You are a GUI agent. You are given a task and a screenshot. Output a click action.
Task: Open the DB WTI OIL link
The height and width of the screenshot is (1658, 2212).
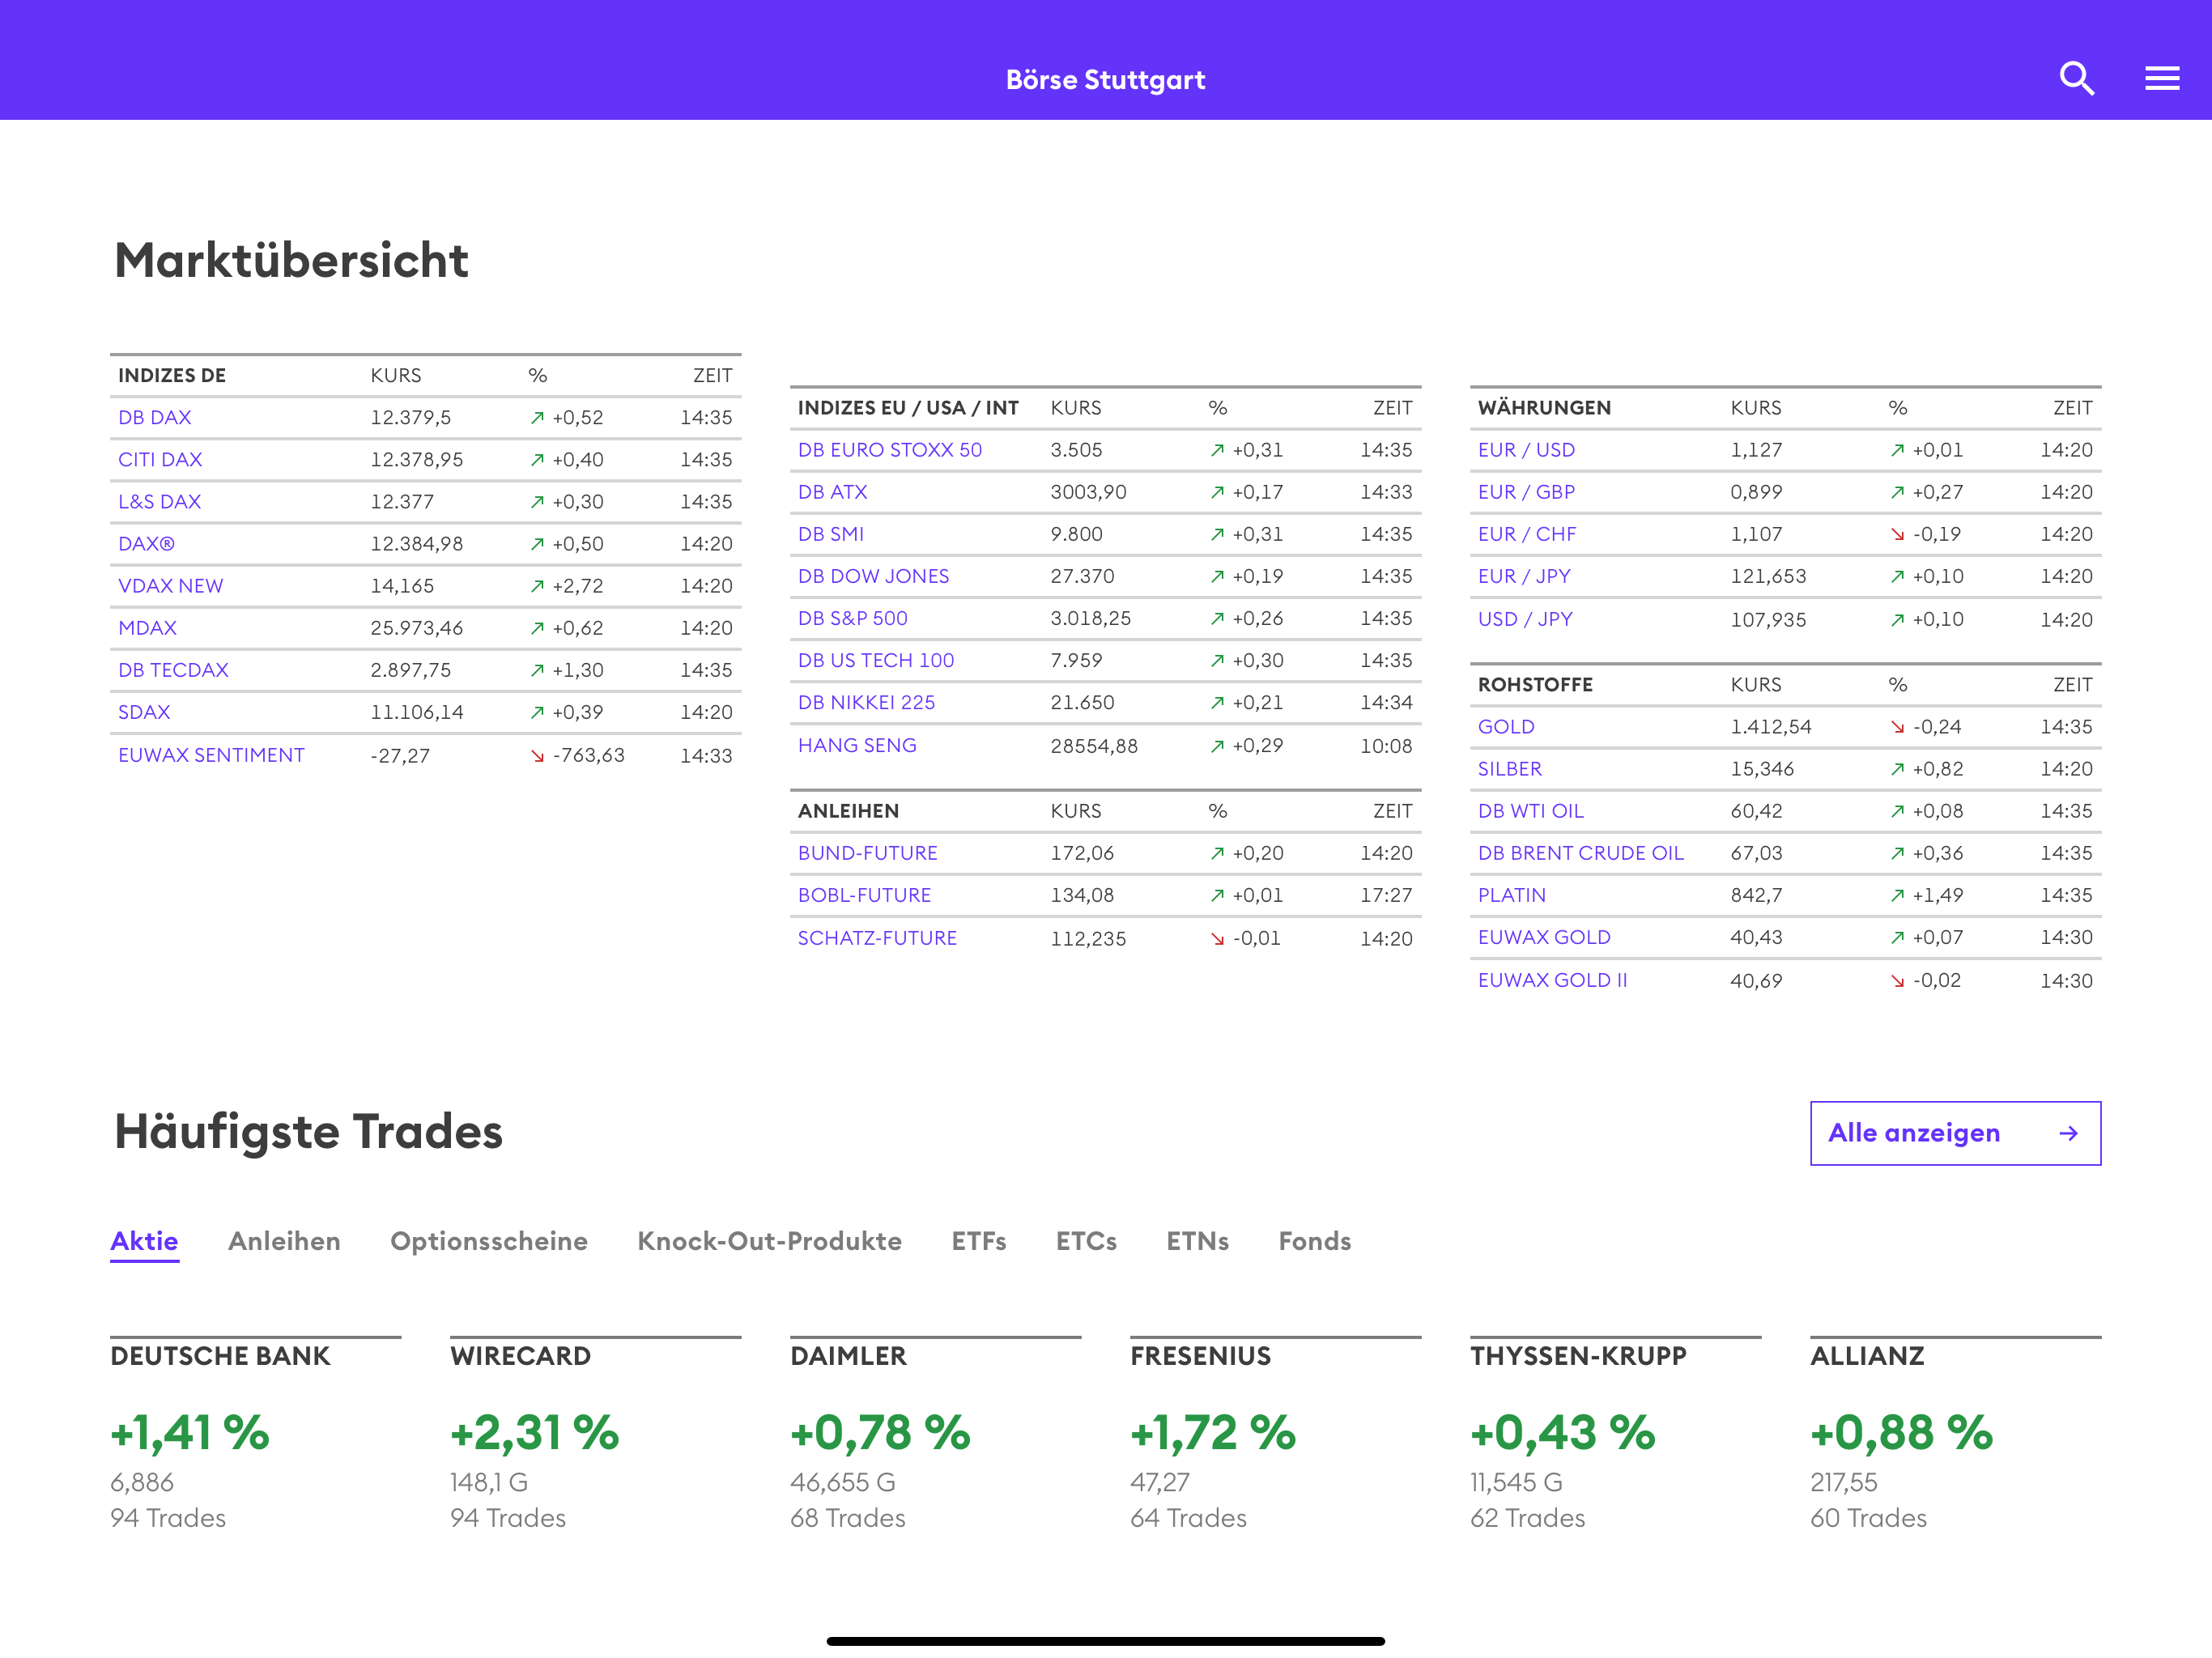click(1531, 810)
